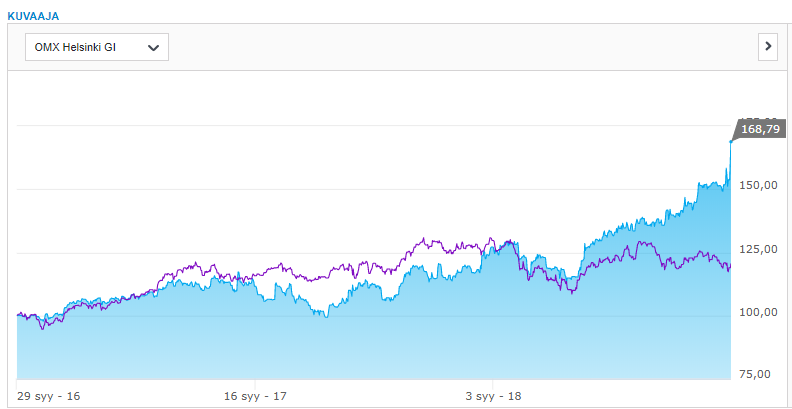
Task: Select the 29 syy - 16 date marker
Action: click(x=49, y=397)
